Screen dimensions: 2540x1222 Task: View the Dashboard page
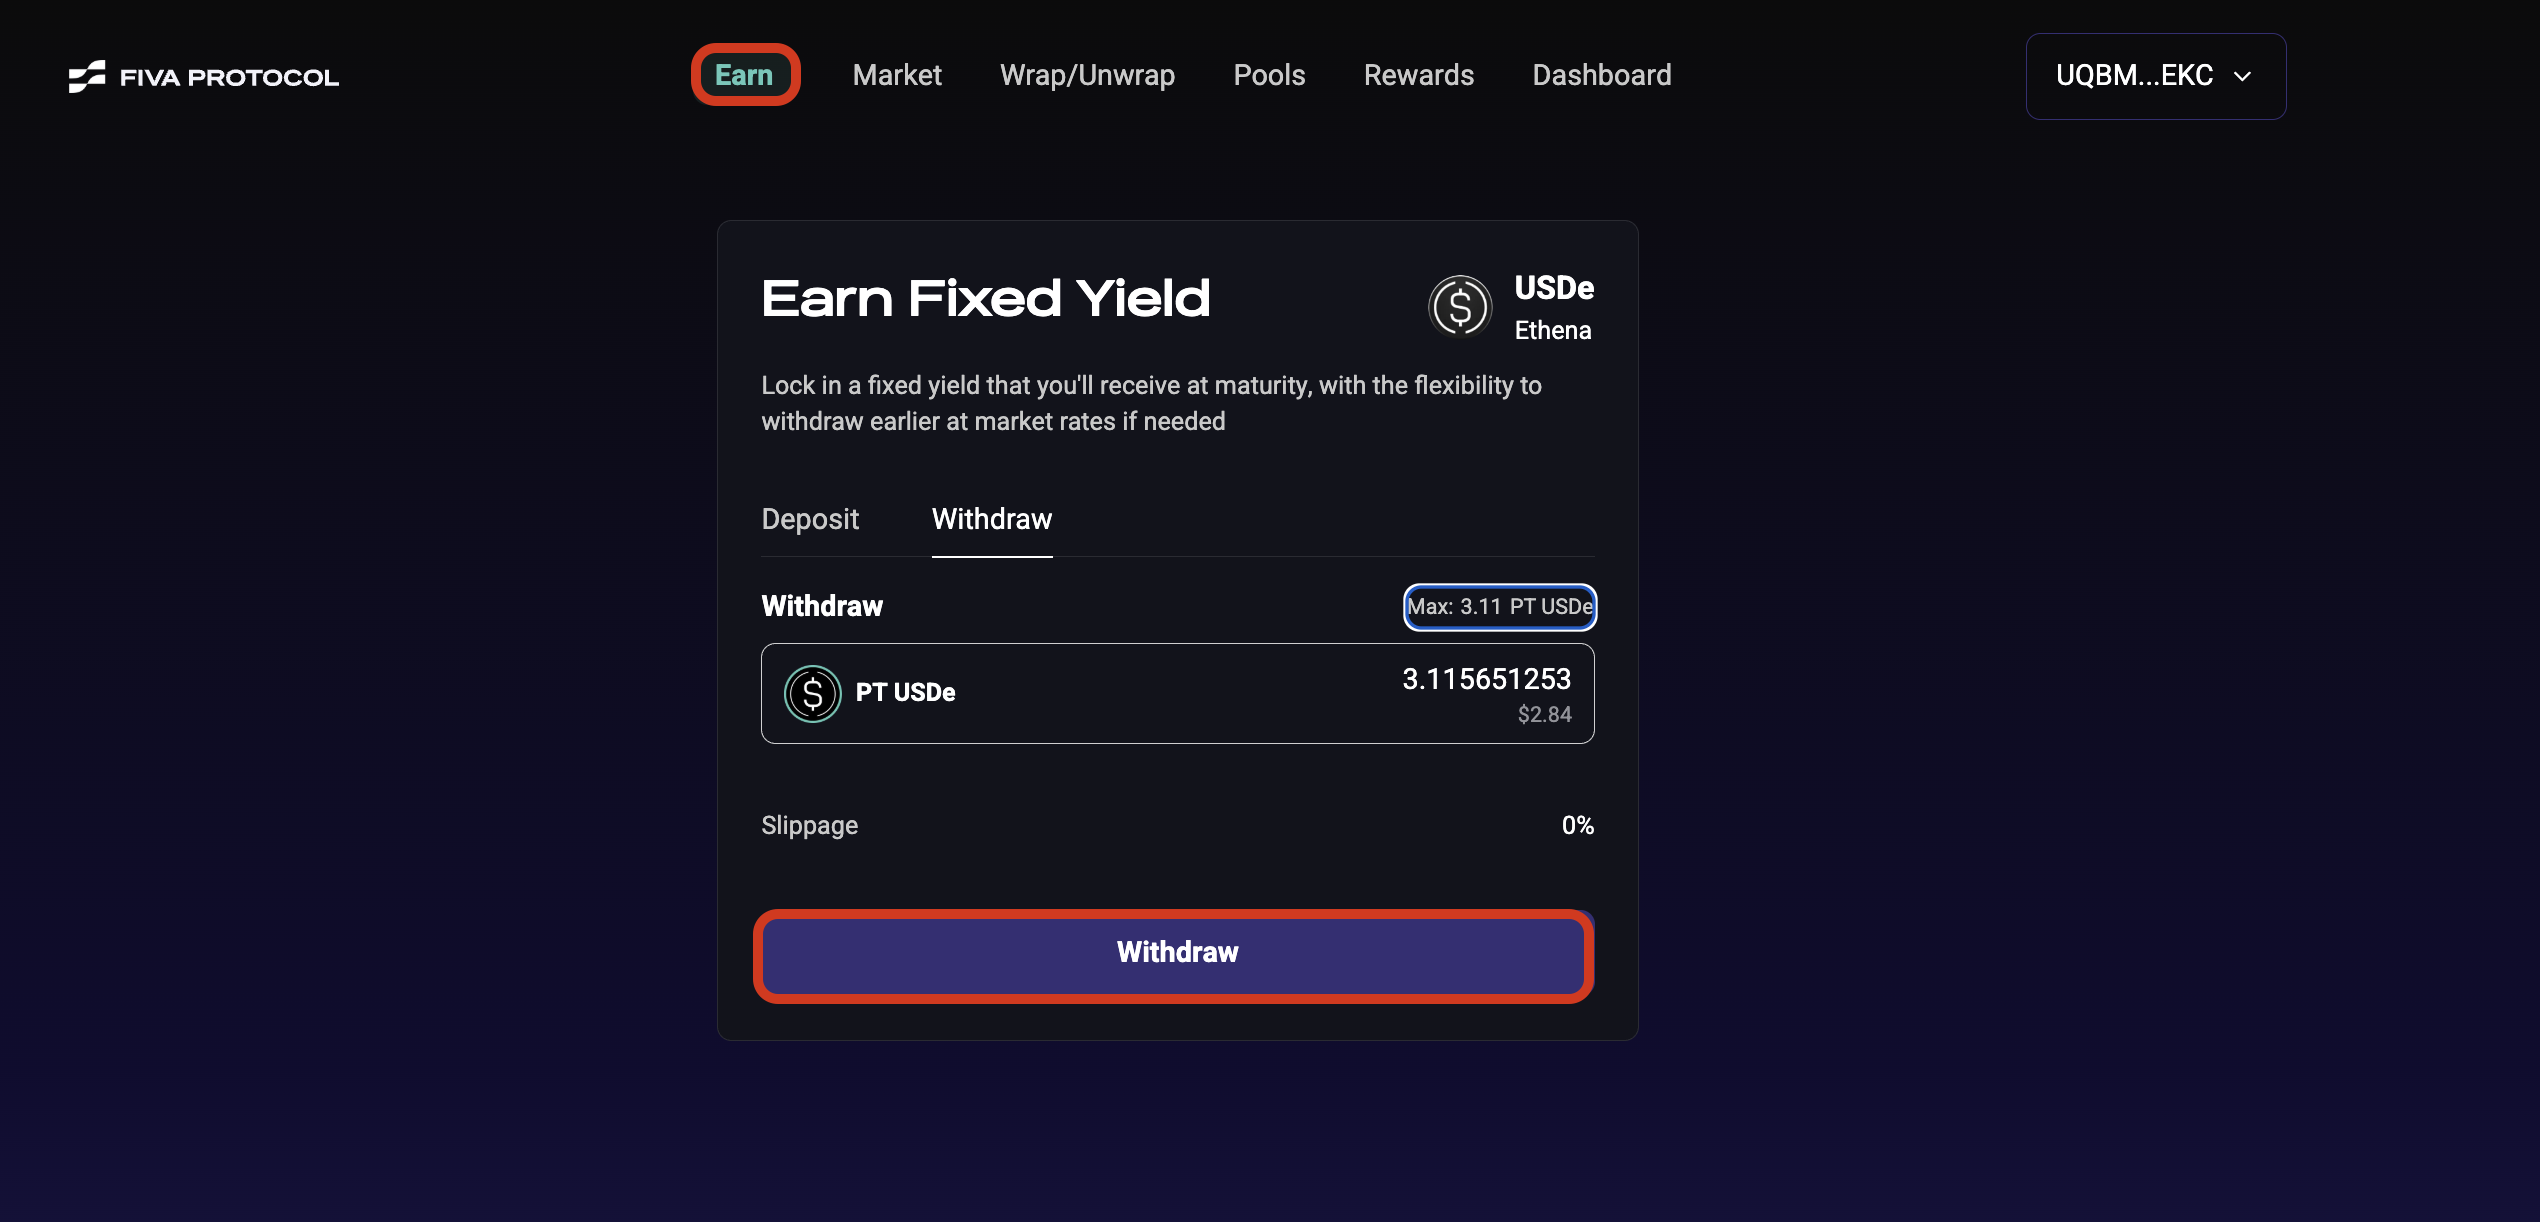[1601, 75]
